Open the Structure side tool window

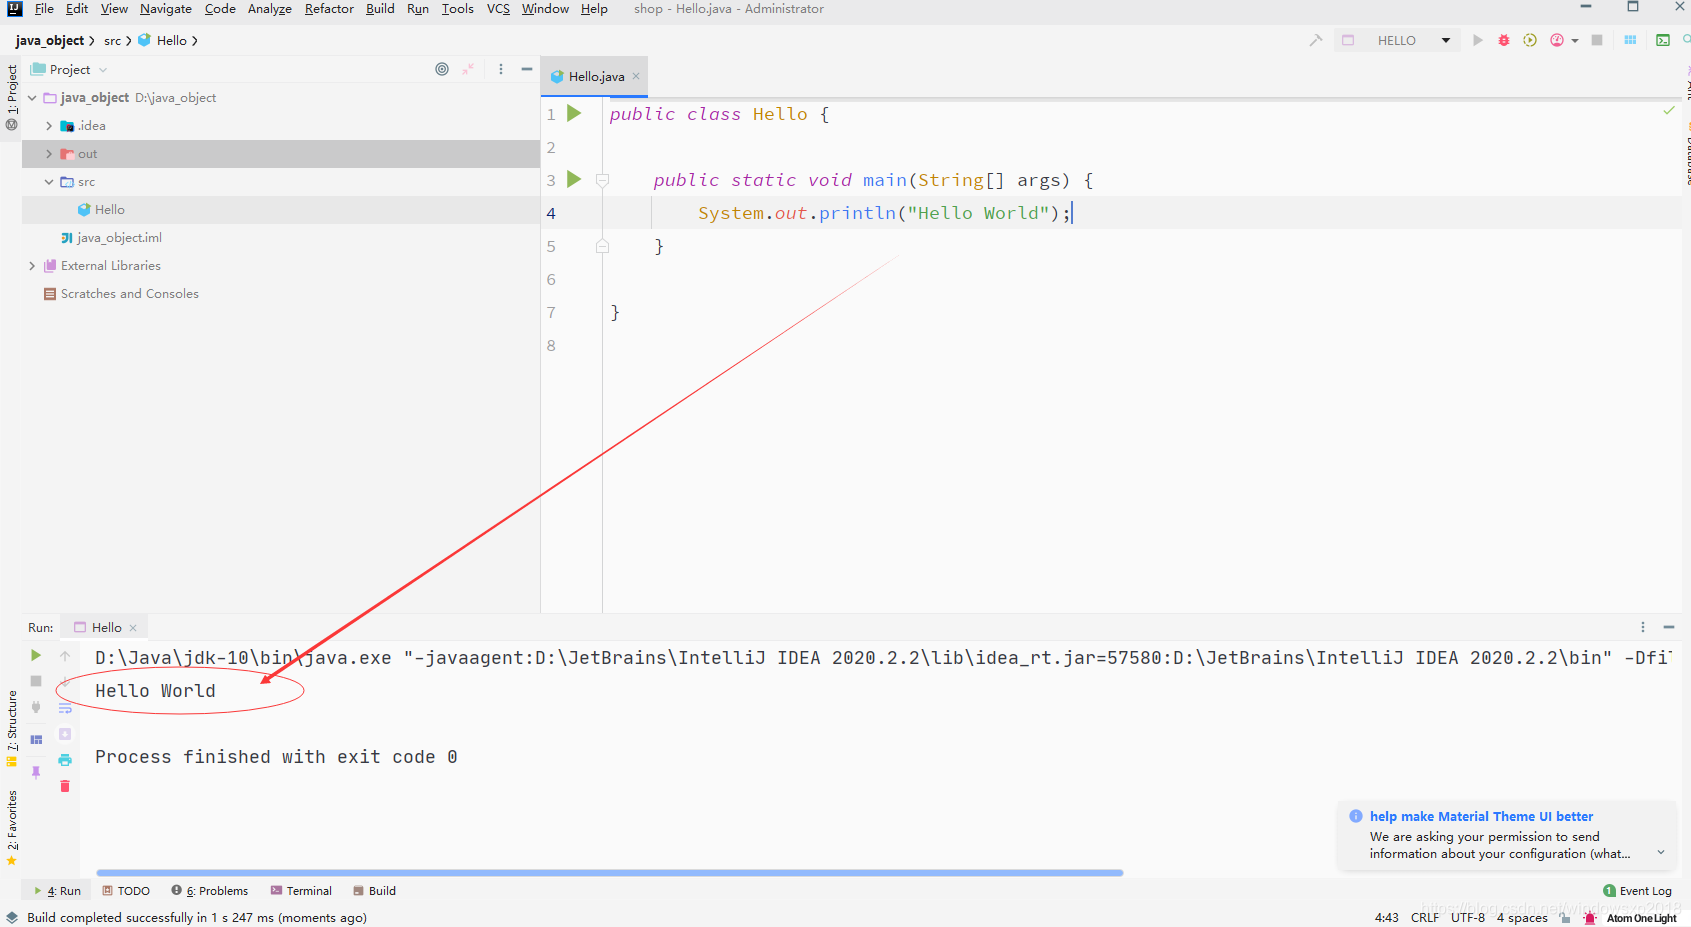12,728
